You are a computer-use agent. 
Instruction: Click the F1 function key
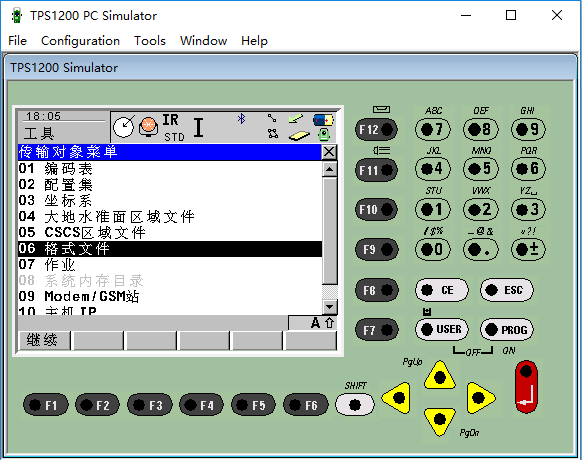pyautogui.click(x=46, y=405)
